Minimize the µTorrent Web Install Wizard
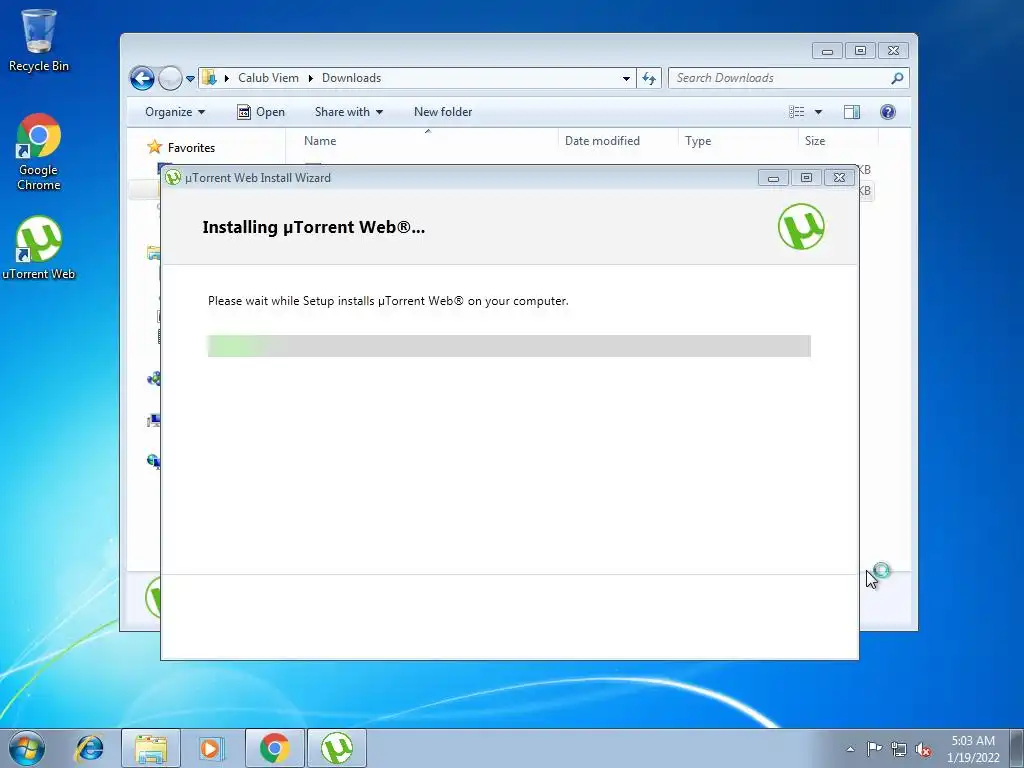The image size is (1024, 768). 773,178
